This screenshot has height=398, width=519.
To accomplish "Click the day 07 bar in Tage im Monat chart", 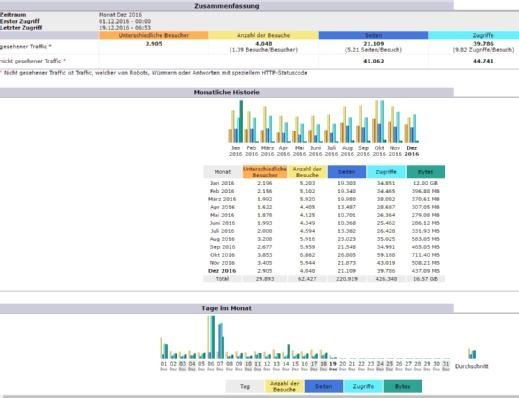I will point(220,341).
